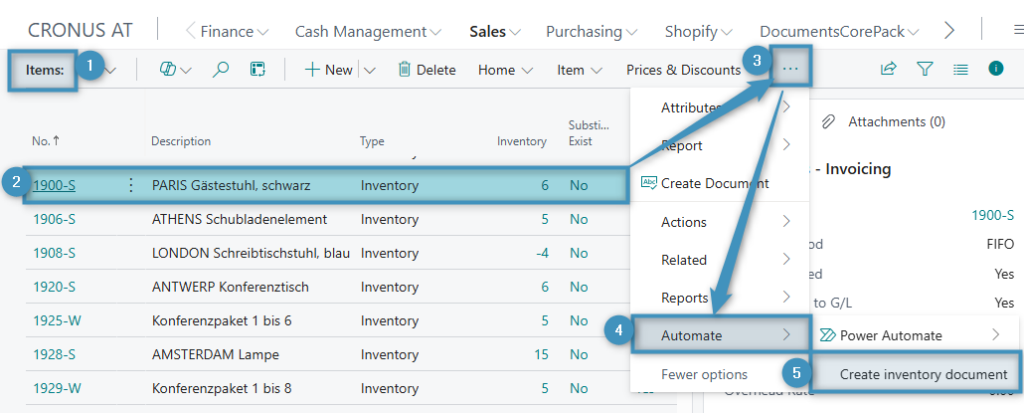Open the Related submenu
The height and width of the screenshot is (413, 1024).
720,260
